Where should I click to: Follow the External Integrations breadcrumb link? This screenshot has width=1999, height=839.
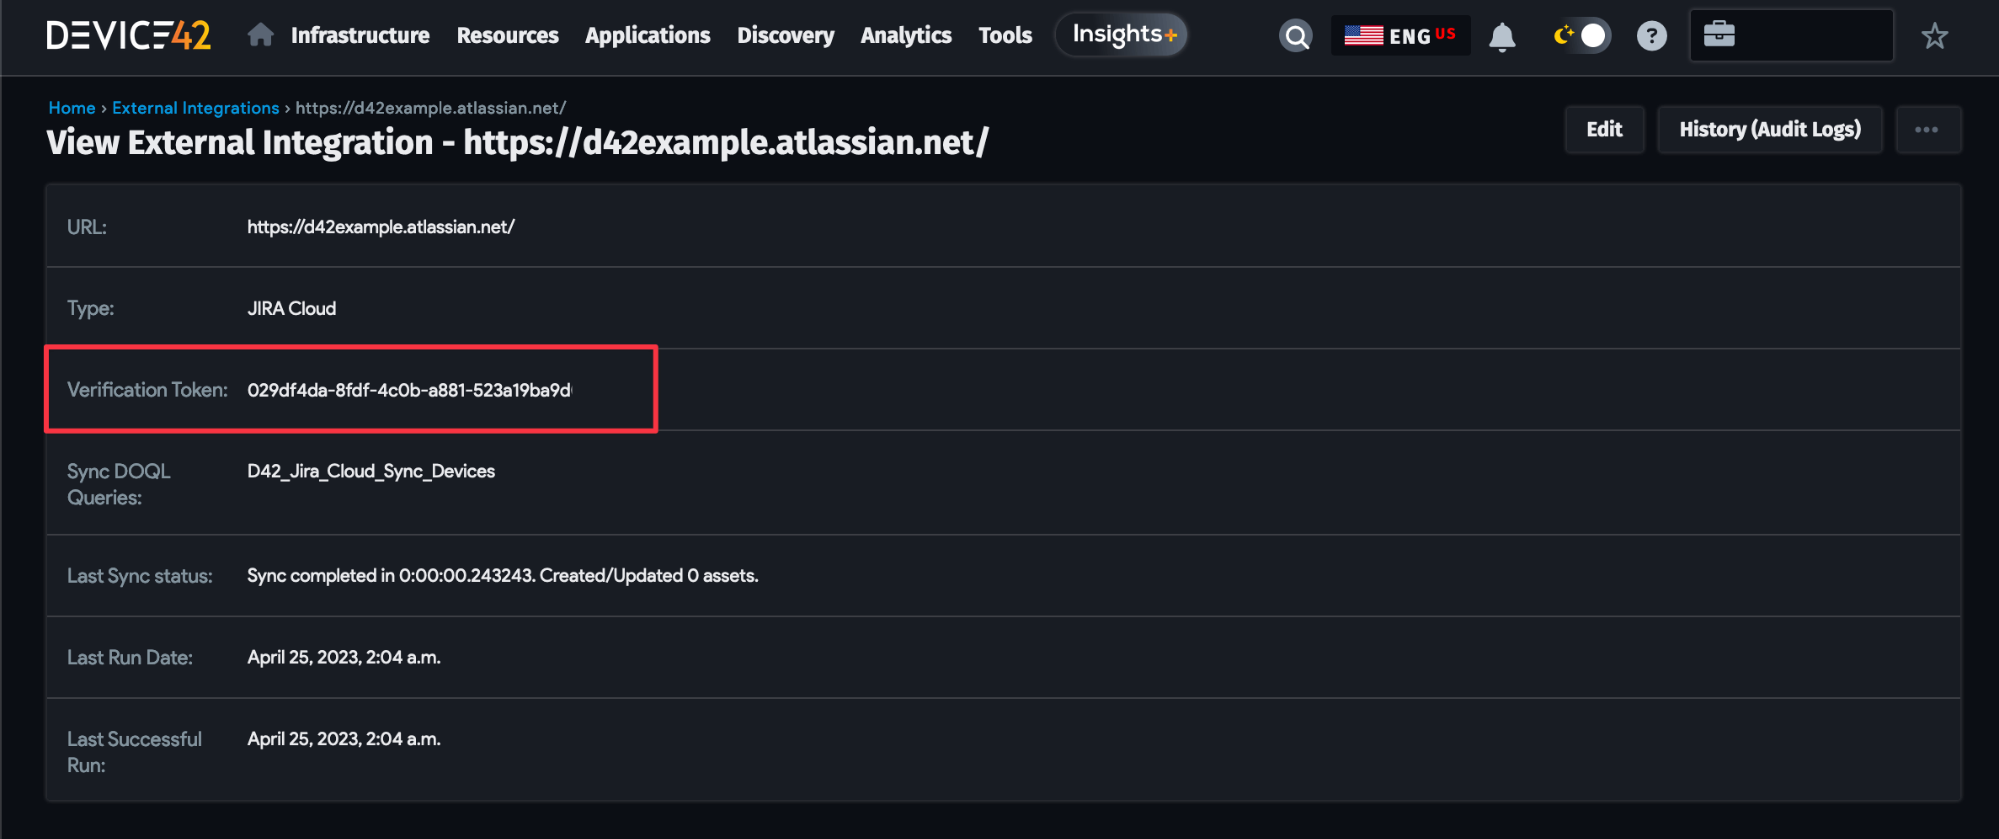tap(195, 108)
